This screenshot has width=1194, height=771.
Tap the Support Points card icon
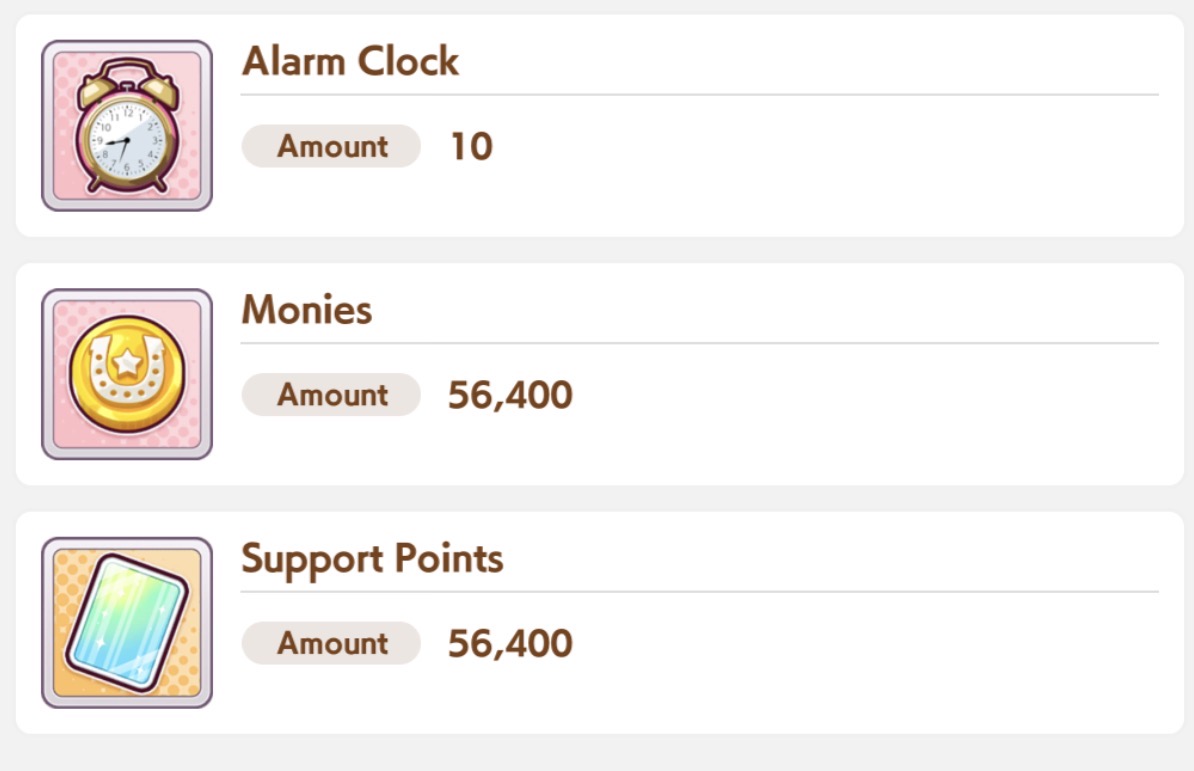[127, 623]
